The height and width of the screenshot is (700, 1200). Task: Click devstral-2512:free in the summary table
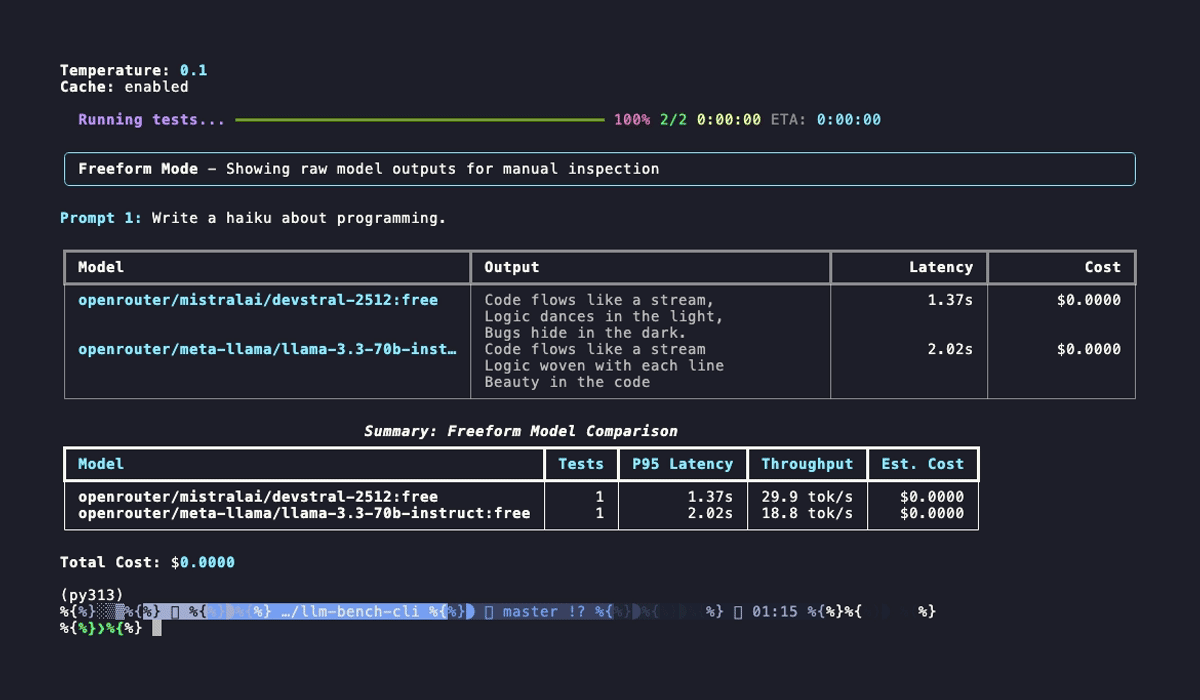click(x=258, y=496)
